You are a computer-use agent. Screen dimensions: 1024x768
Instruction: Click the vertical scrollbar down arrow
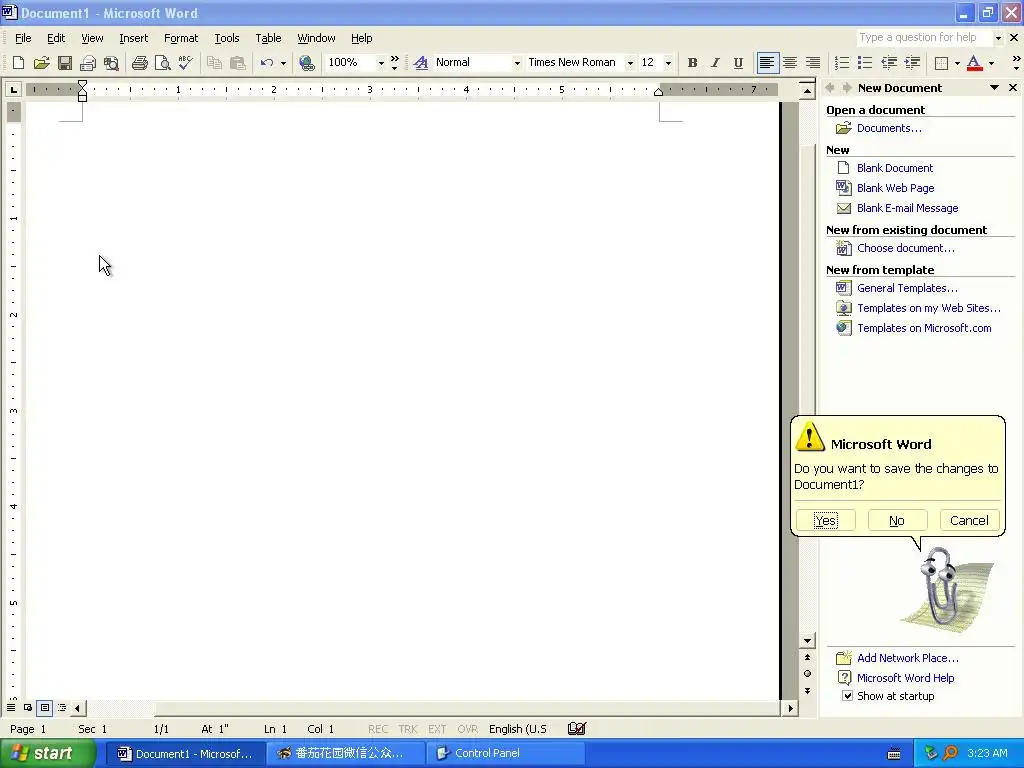(807, 641)
